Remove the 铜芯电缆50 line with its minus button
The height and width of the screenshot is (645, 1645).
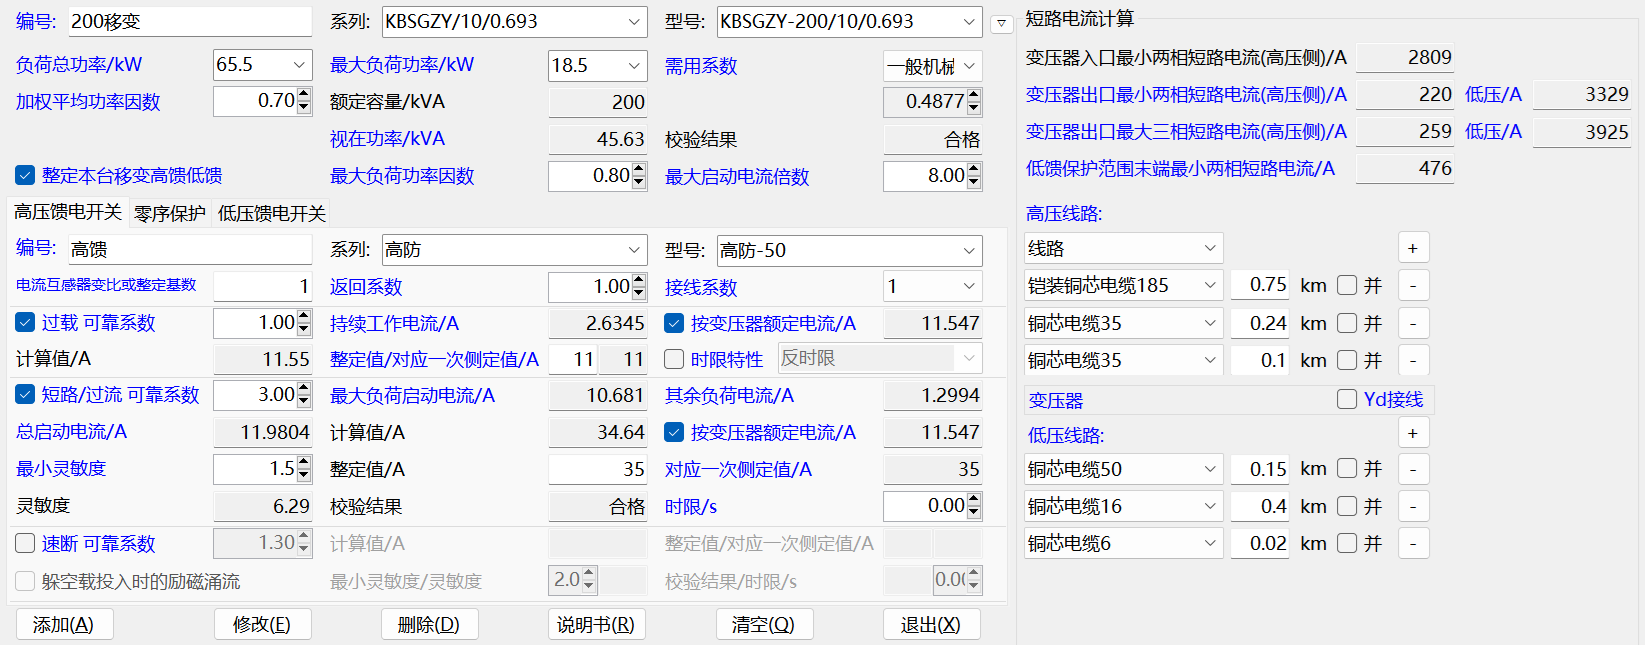tap(1413, 469)
